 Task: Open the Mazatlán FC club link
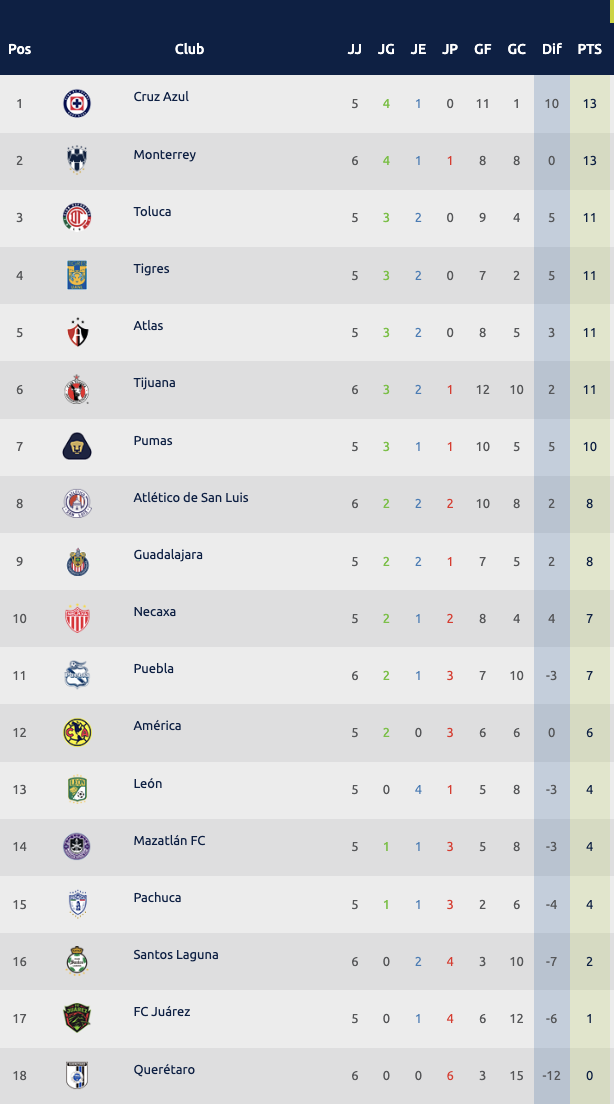click(x=169, y=841)
